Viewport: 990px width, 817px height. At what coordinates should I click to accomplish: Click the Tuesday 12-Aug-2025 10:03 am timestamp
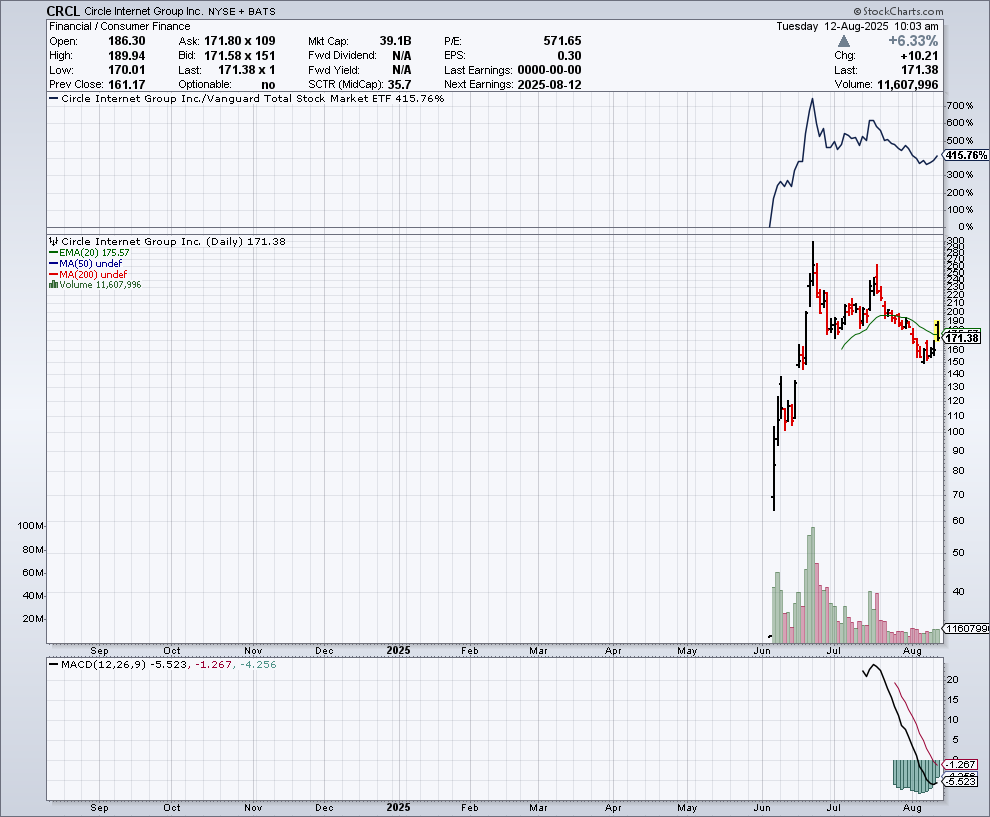(857, 26)
